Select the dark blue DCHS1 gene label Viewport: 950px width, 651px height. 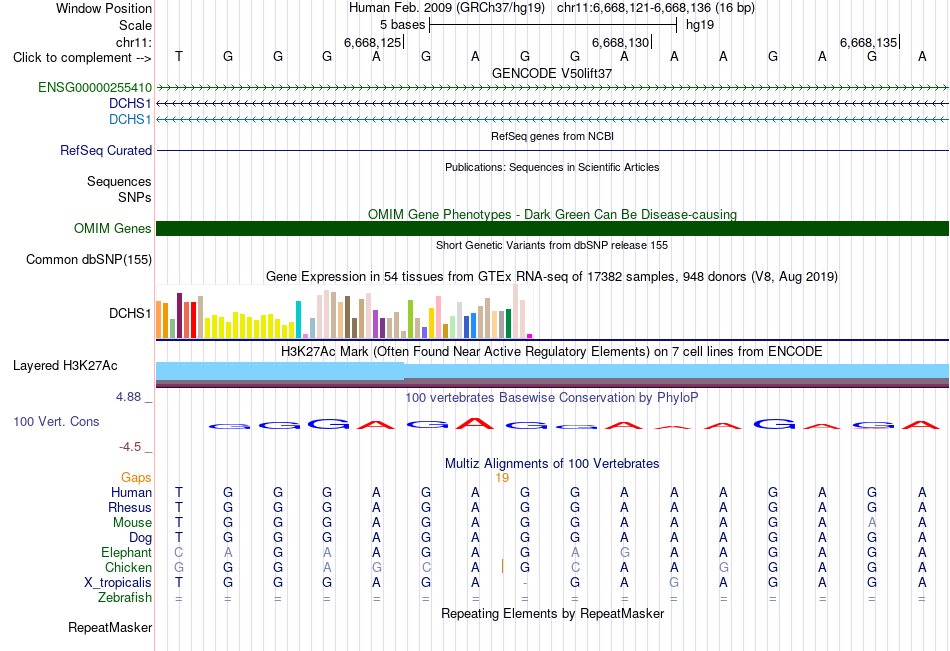point(130,103)
